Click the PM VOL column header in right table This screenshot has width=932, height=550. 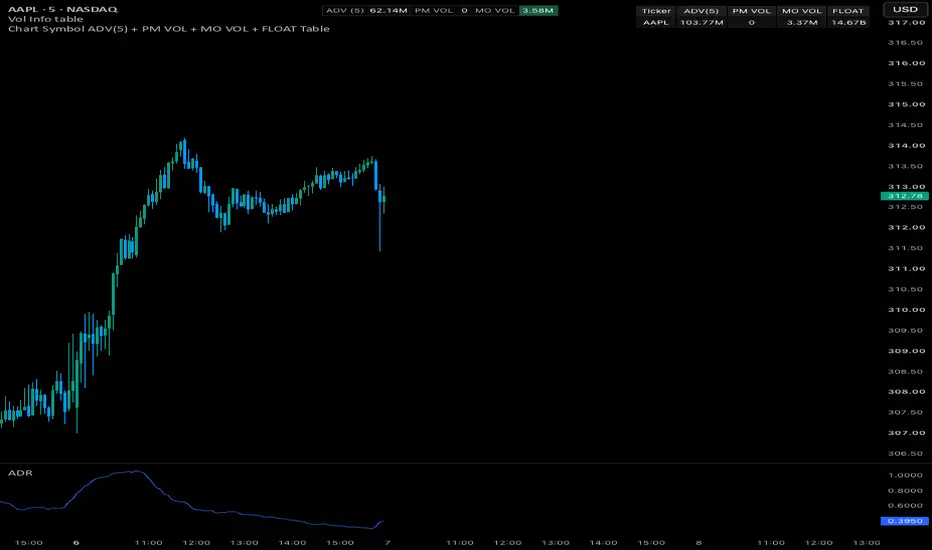click(x=751, y=11)
